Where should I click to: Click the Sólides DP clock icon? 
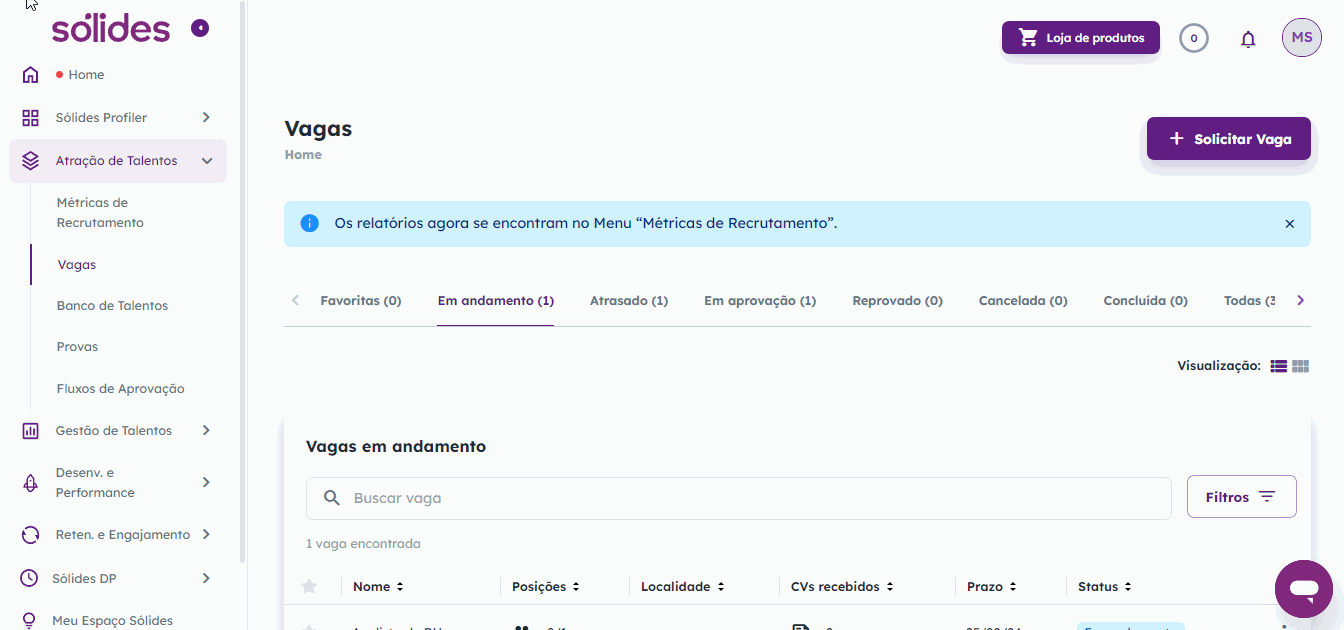click(31, 578)
